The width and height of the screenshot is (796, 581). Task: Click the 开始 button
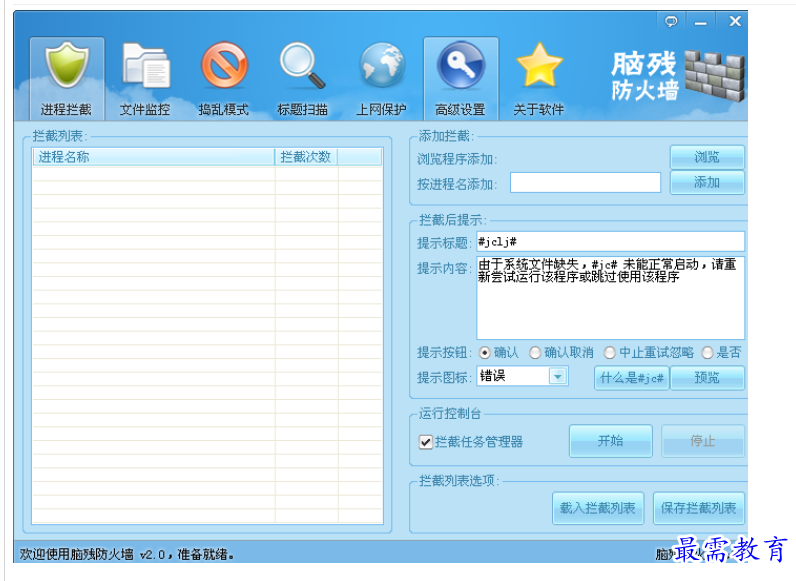[611, 441]
